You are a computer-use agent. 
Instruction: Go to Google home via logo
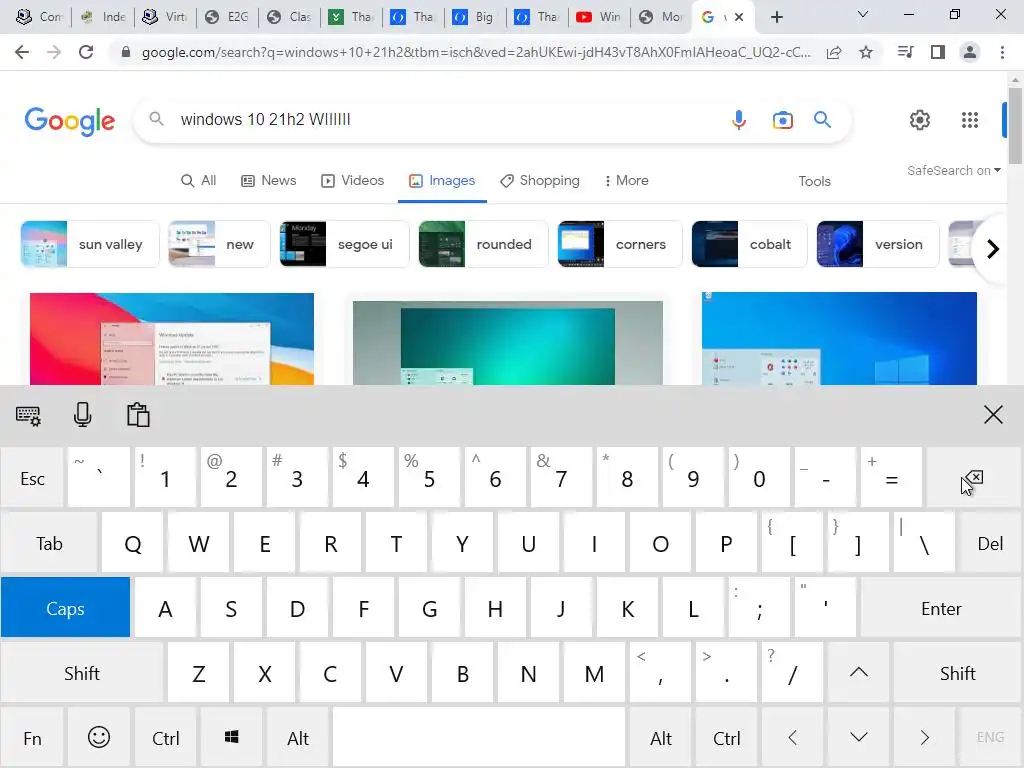pos(70,121)
